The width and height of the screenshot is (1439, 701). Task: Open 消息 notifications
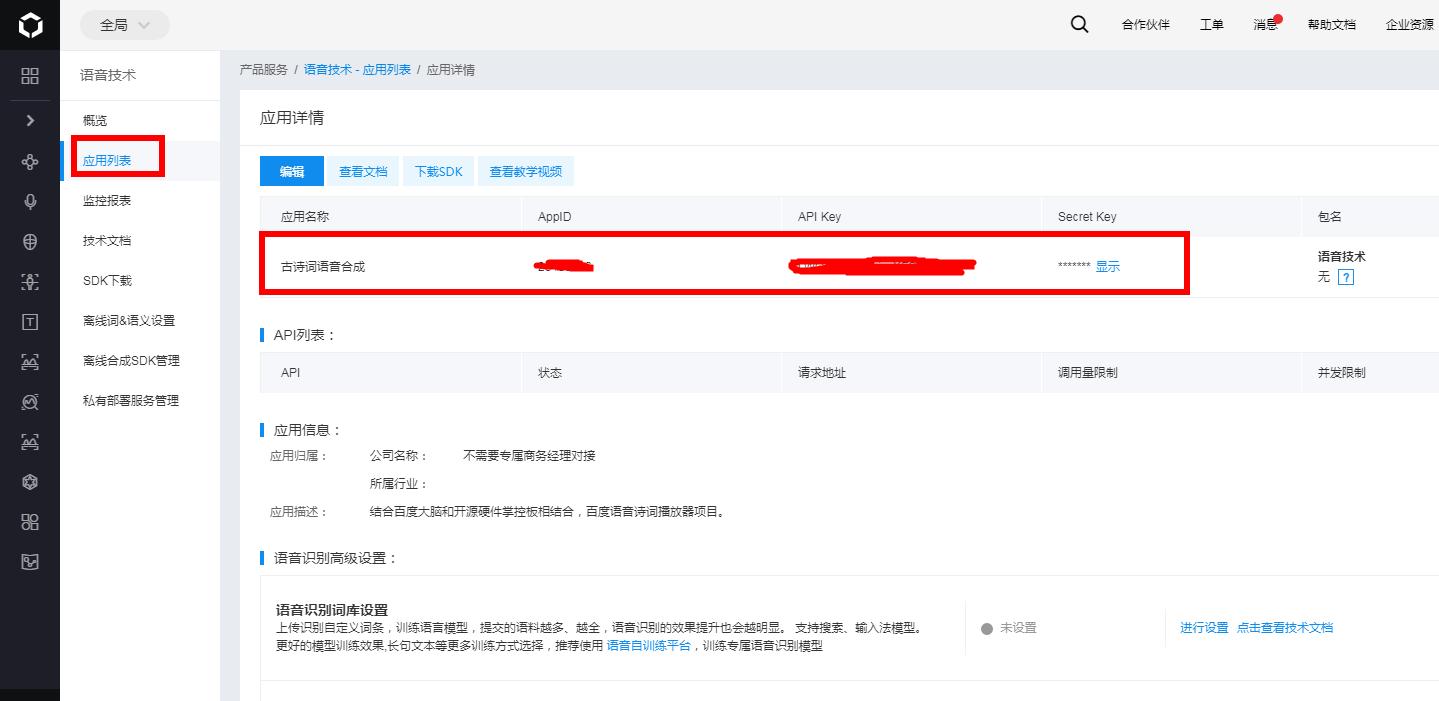coord(1265,25)
